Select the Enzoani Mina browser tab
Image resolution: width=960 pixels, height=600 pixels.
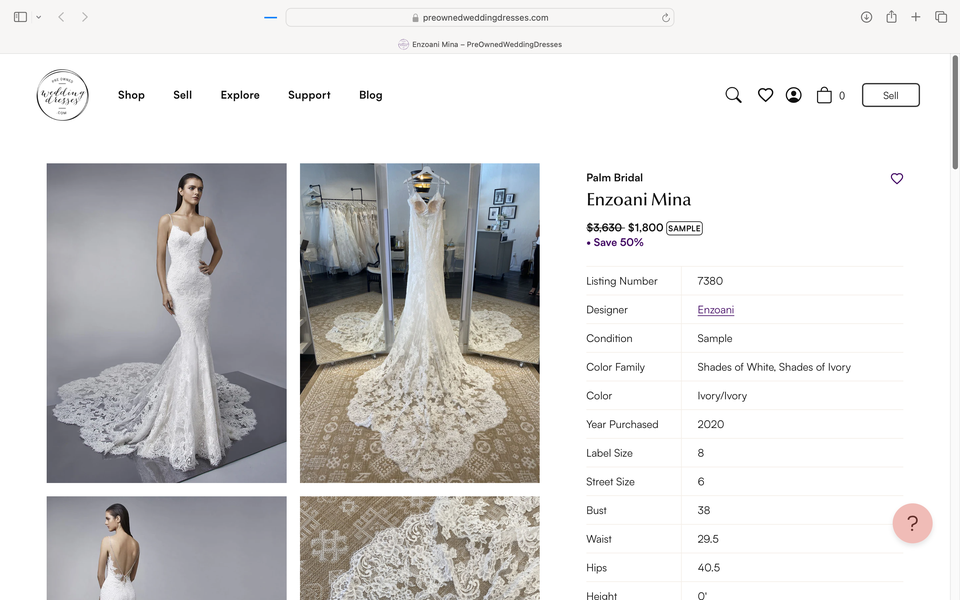point(480,44)
